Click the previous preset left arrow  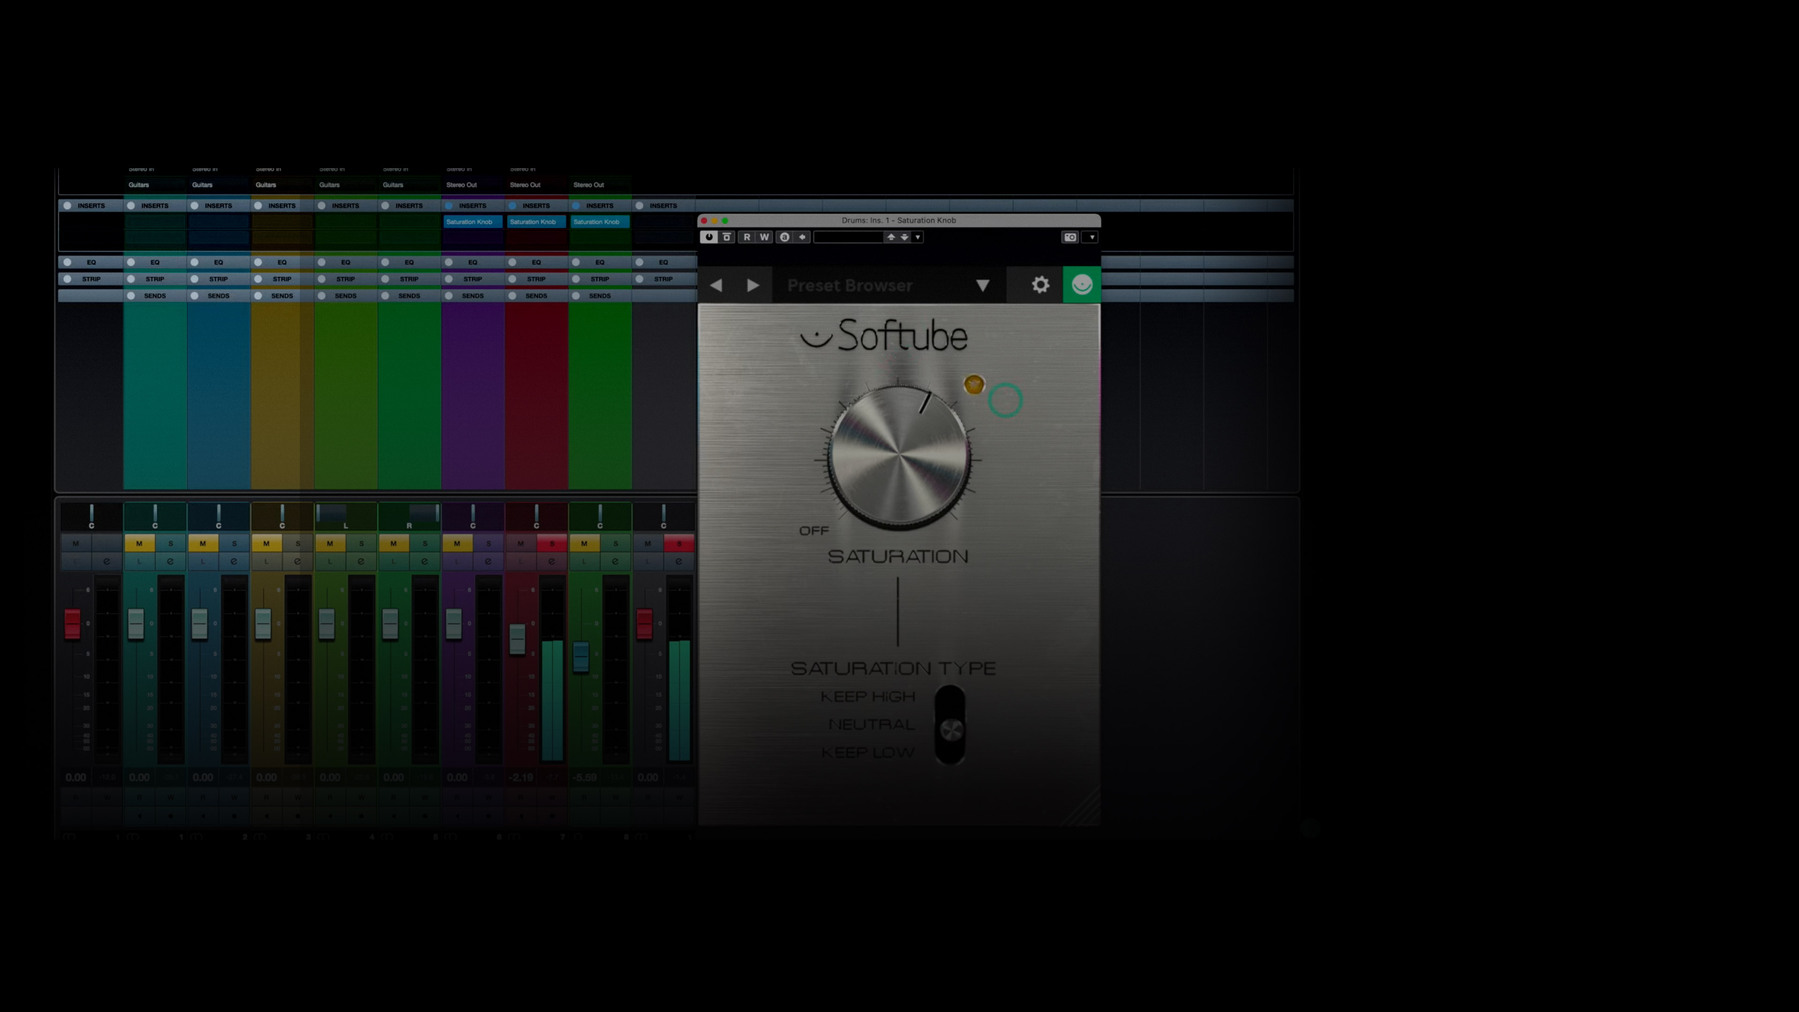click(716, 285)
